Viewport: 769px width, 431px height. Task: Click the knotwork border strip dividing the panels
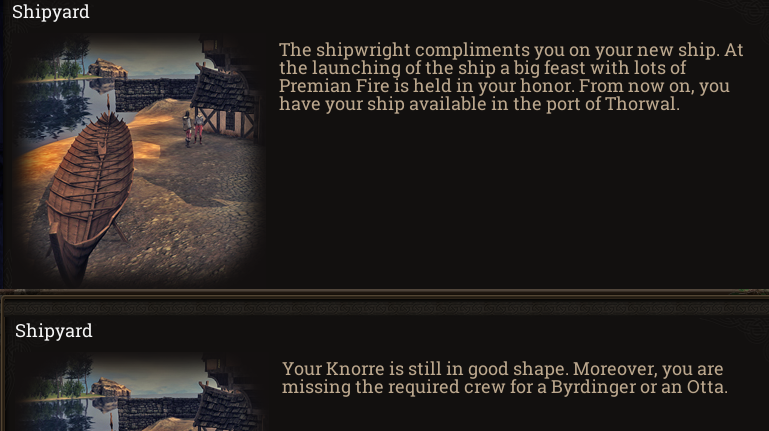coord(384,307)
